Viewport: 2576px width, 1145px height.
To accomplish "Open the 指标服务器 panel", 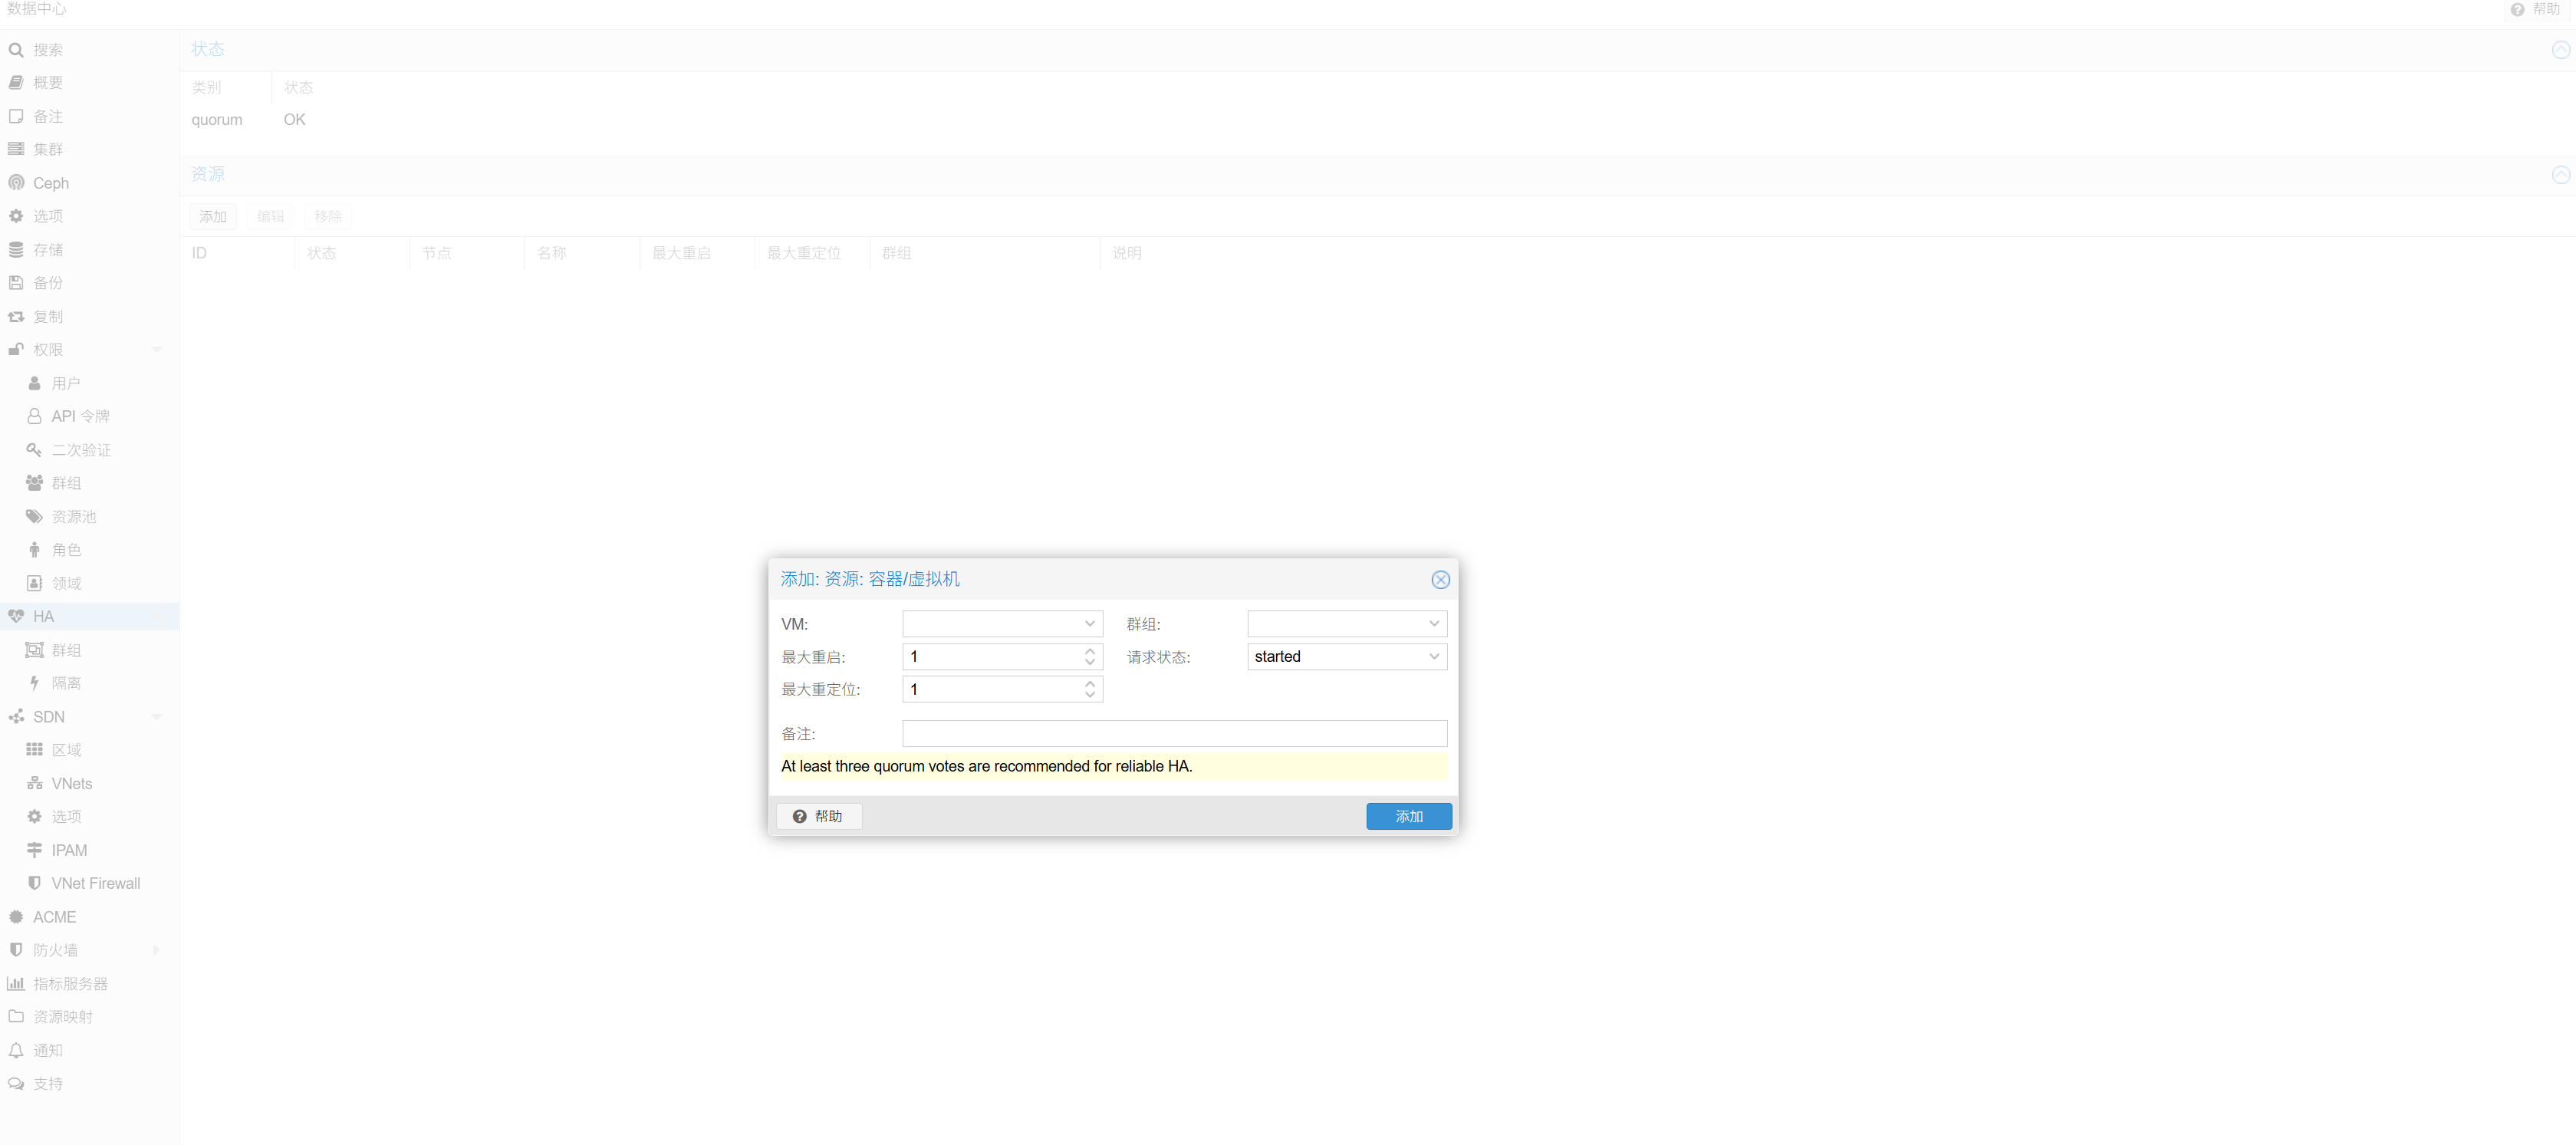I will 69,983.
